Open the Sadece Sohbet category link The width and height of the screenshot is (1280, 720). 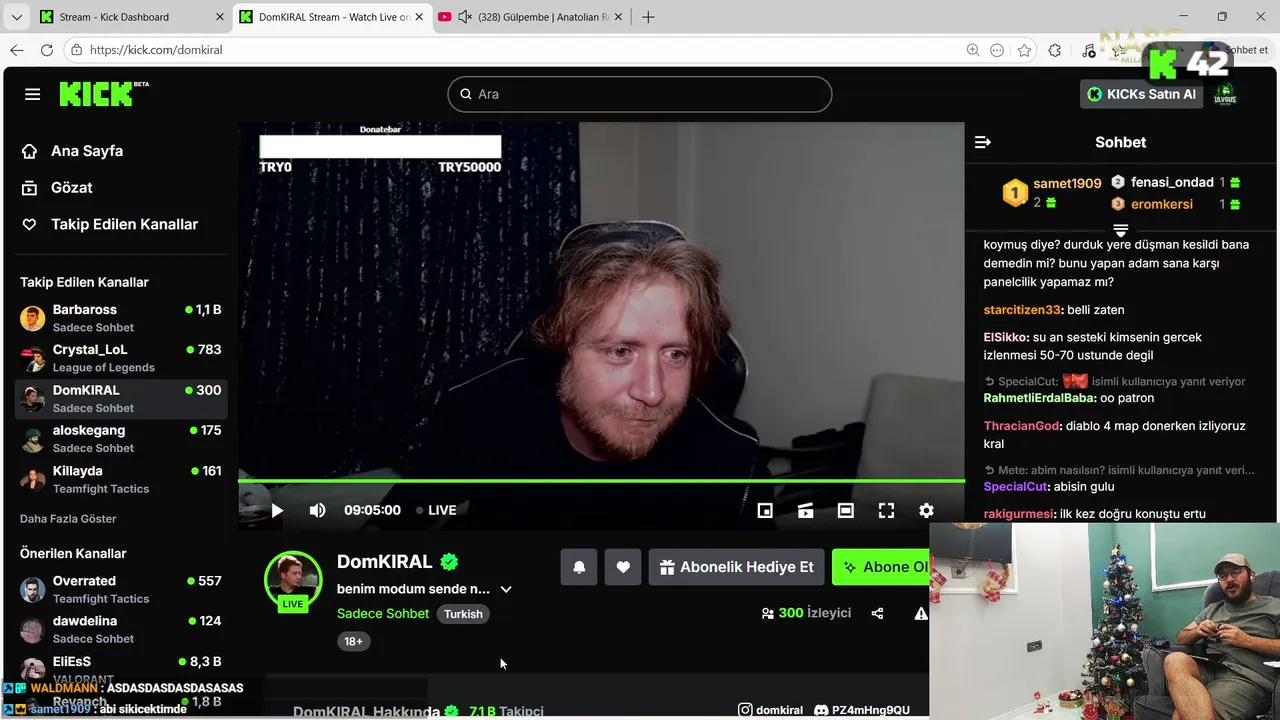click(x=383, y=614)
